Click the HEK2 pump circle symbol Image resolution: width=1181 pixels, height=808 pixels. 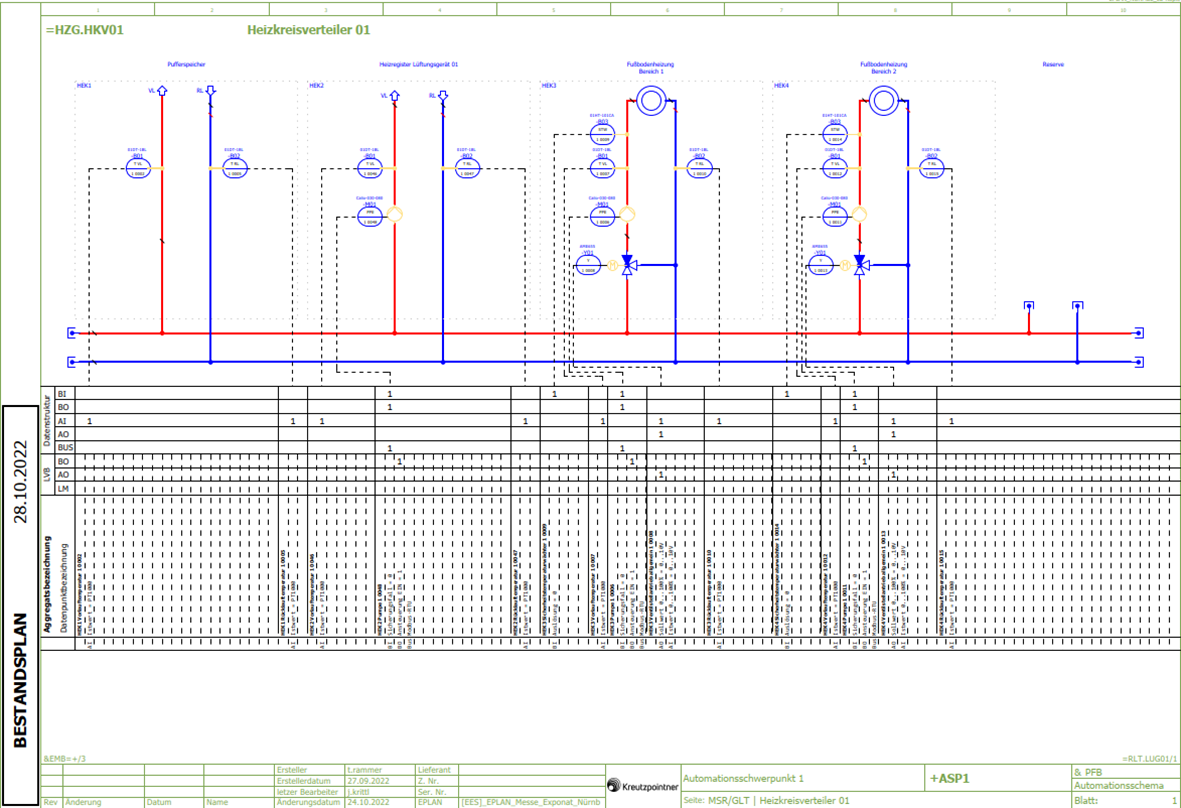point(395,214)
